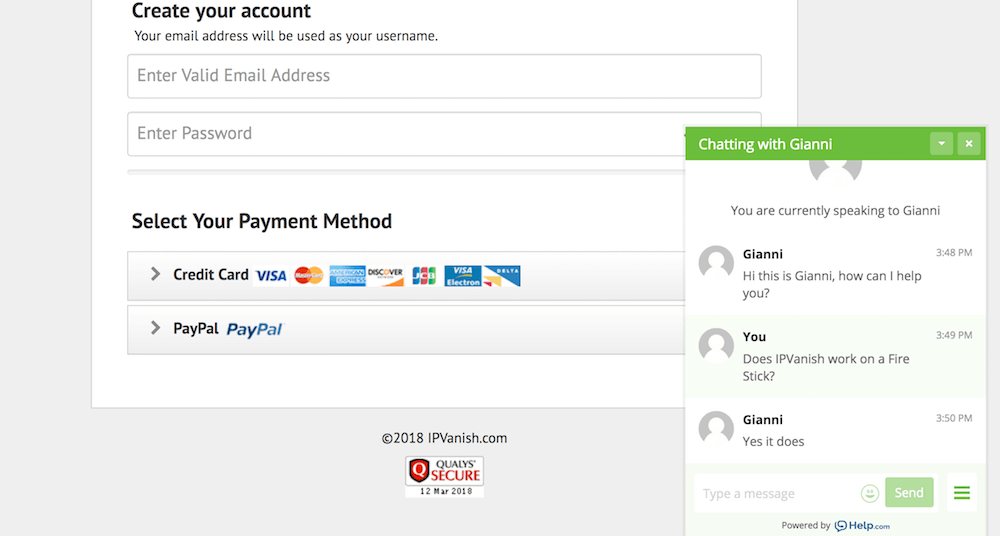This screenshot has height=536, width=1000.
Task: Focus the Enter Password field
Action: pyautogui.click(x=406, y=134)
